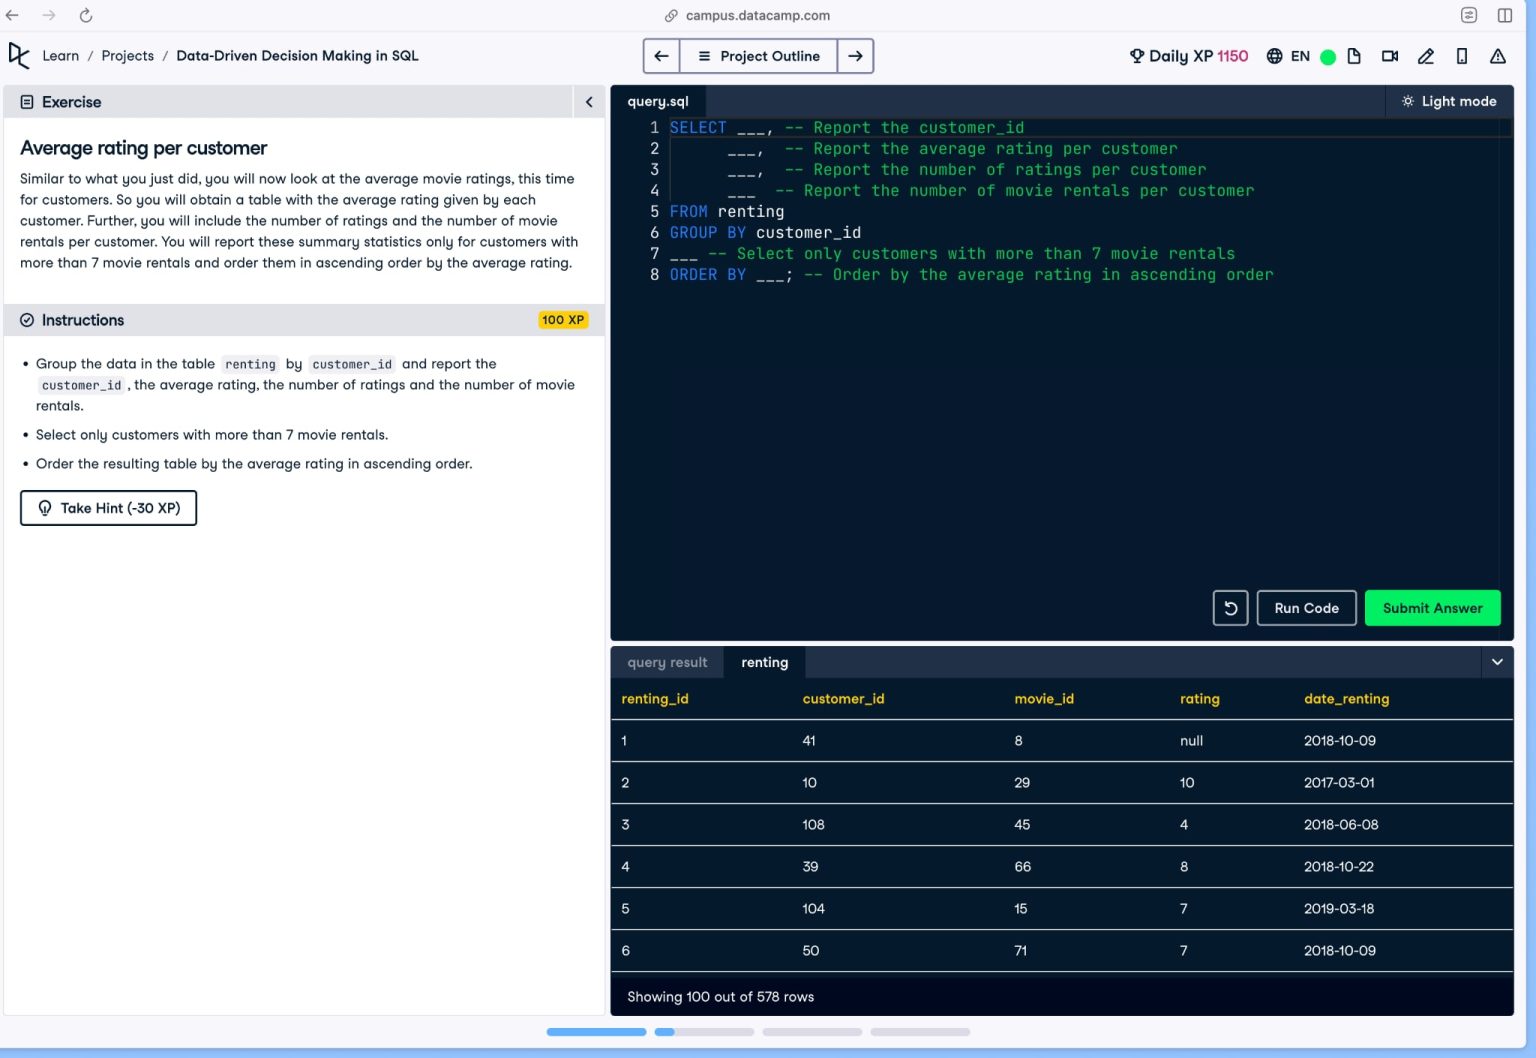Image resolution: width=1536 pixels, height=1058 pixels.
Task: Select the renting table tab
Action: pyautogui.click(x=765, y=662)
